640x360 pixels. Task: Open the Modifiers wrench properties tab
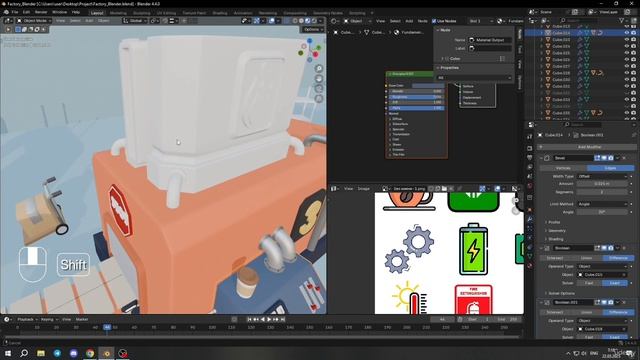click(x=530, y=219)
